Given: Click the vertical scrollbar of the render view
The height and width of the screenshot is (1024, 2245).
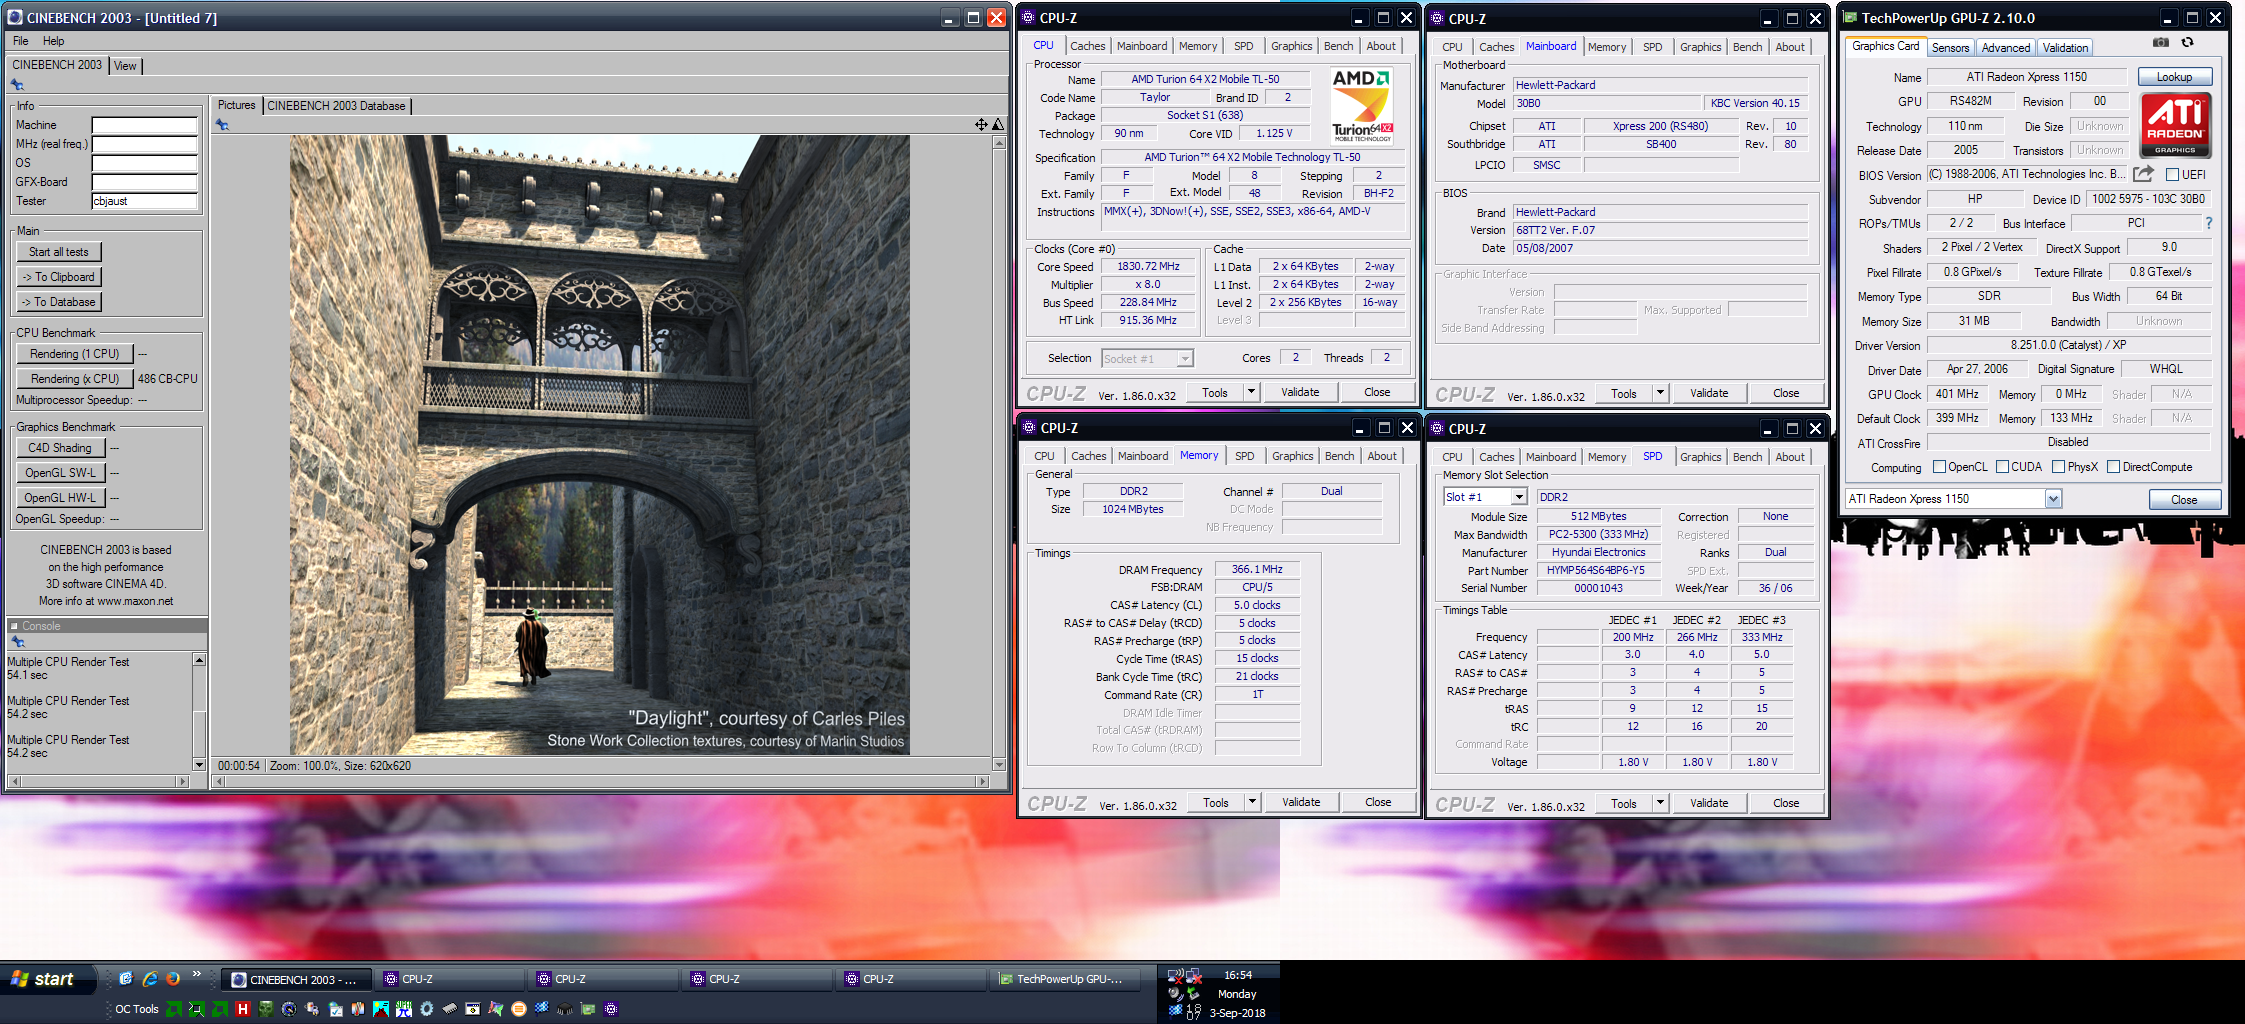Looking at the screenshot, I should pyautogui.click(x=999, y=454).
